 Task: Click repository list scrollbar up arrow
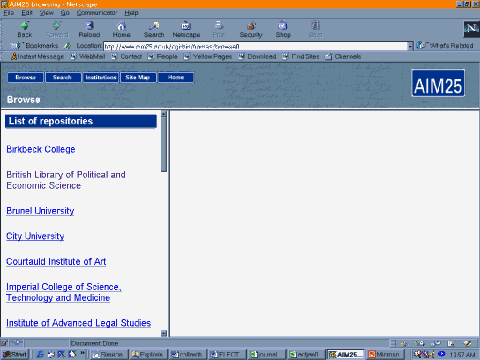(164, 114)
